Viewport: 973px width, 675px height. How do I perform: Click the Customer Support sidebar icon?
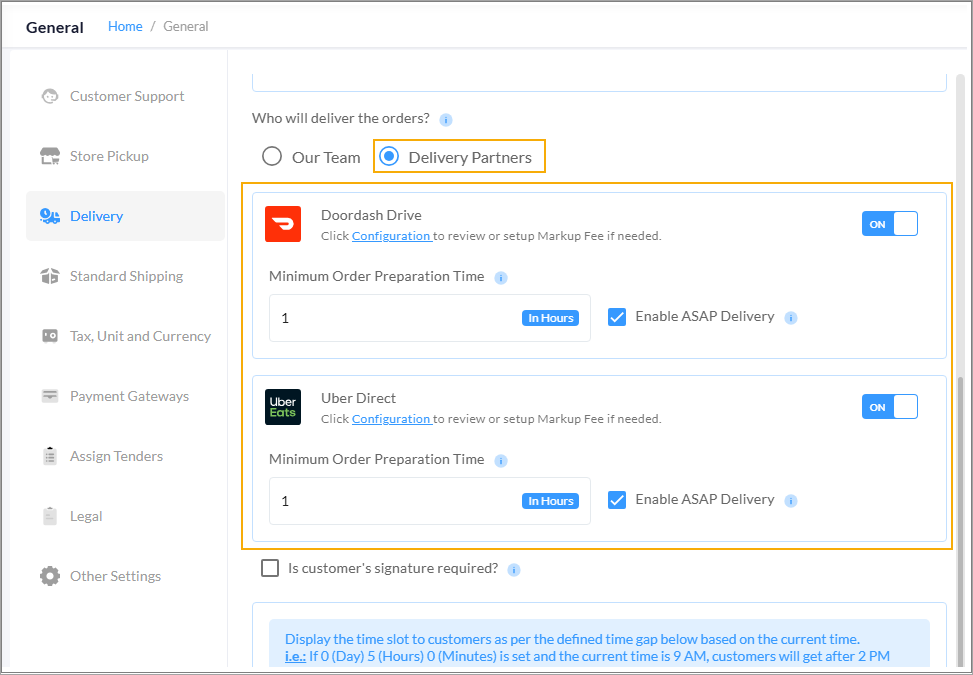tap(49, 96)
